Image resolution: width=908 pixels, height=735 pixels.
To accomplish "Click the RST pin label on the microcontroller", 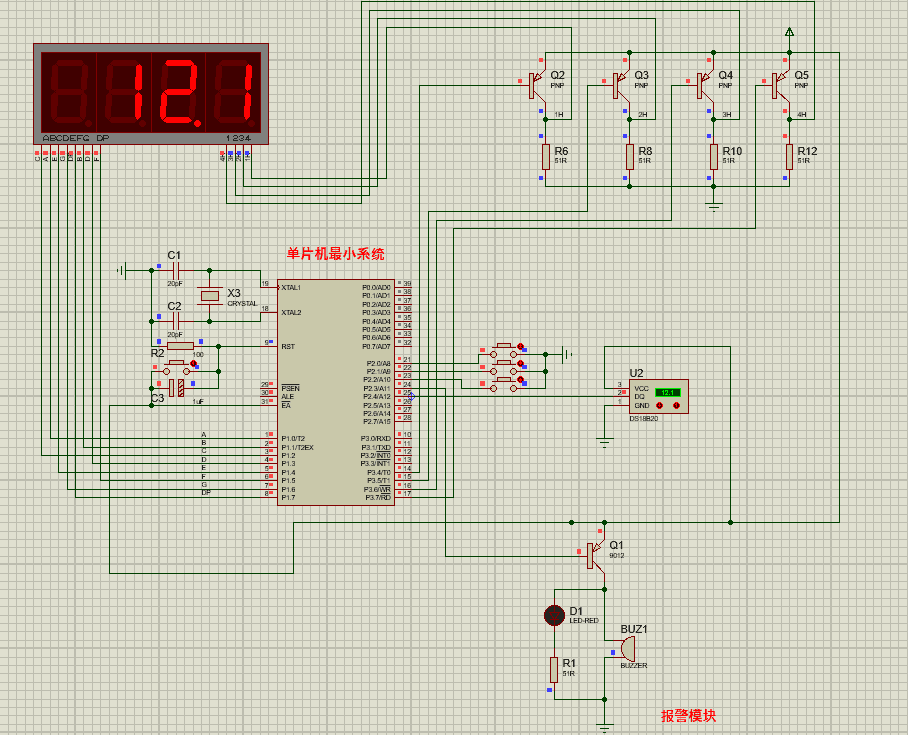I will (x=288, y=346).
